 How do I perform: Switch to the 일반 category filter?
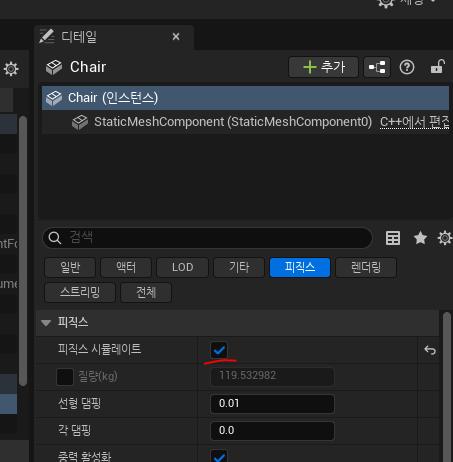point(70,267)
